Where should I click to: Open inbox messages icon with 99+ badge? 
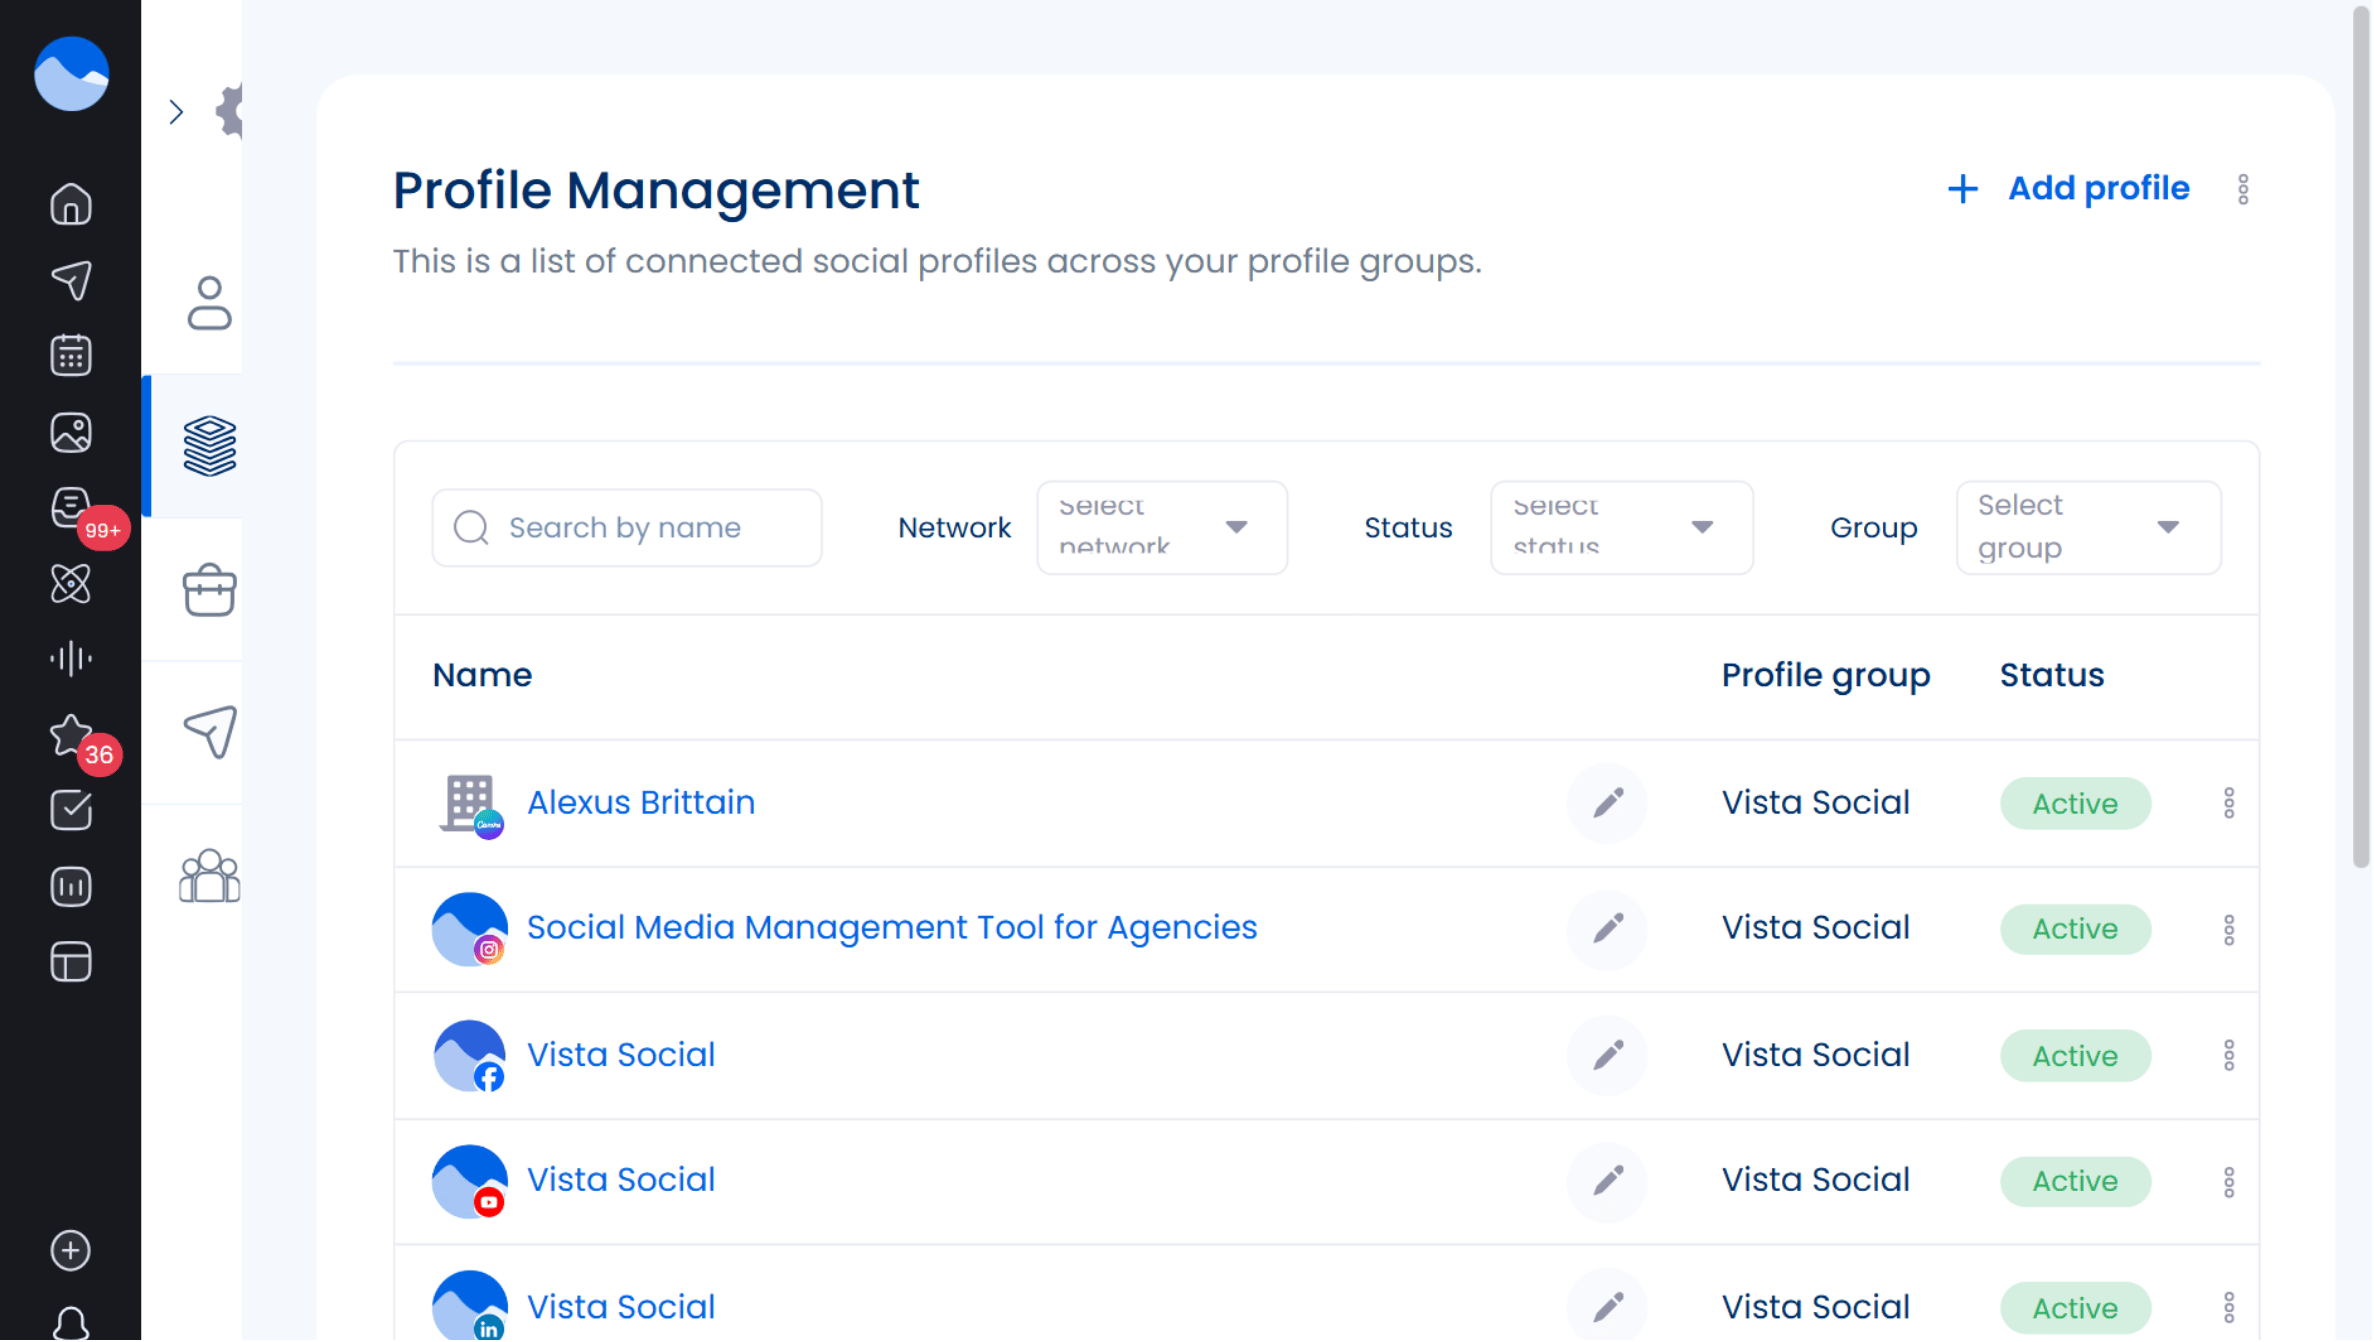click(72, 509)
